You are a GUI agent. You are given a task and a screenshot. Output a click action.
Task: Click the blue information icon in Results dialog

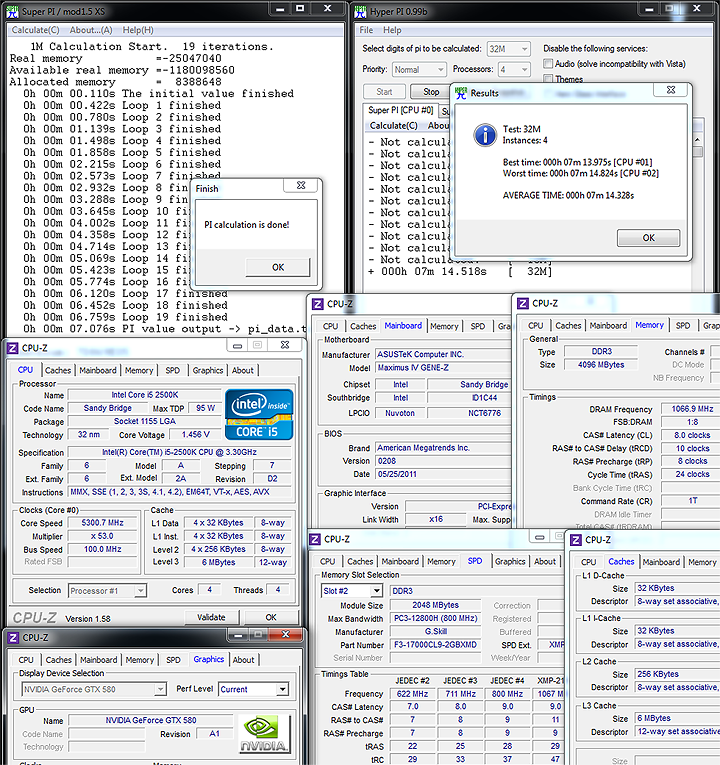[x=485, y=135]
